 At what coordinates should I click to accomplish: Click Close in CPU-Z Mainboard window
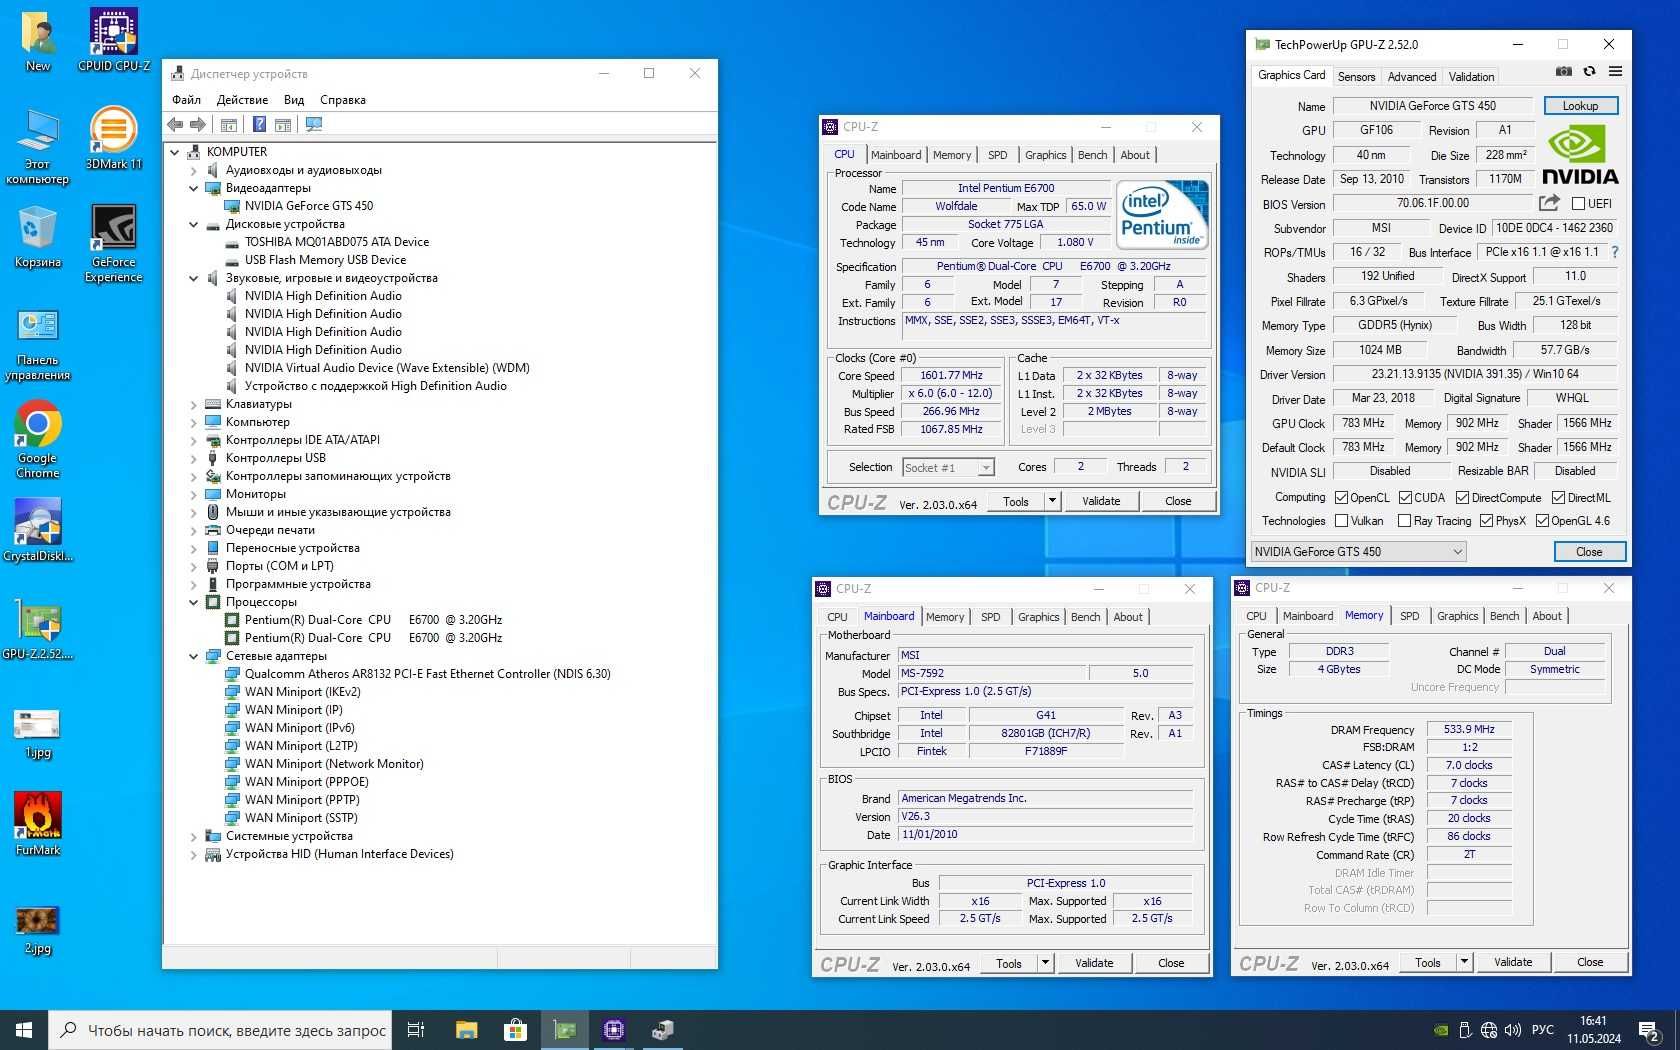pyautogui.click(x=1171, y=963)
